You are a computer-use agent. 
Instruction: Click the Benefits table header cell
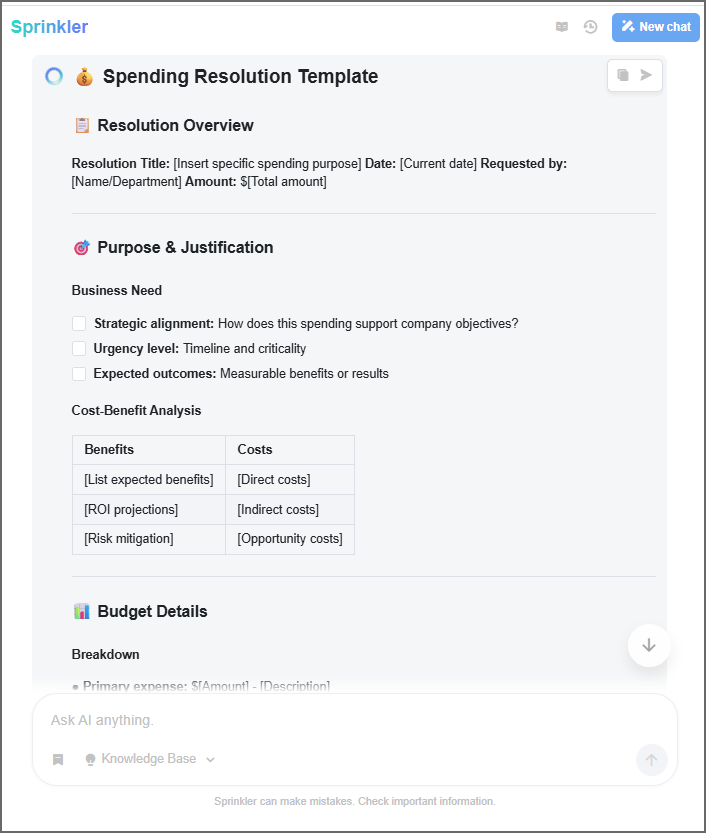(148, 450)
